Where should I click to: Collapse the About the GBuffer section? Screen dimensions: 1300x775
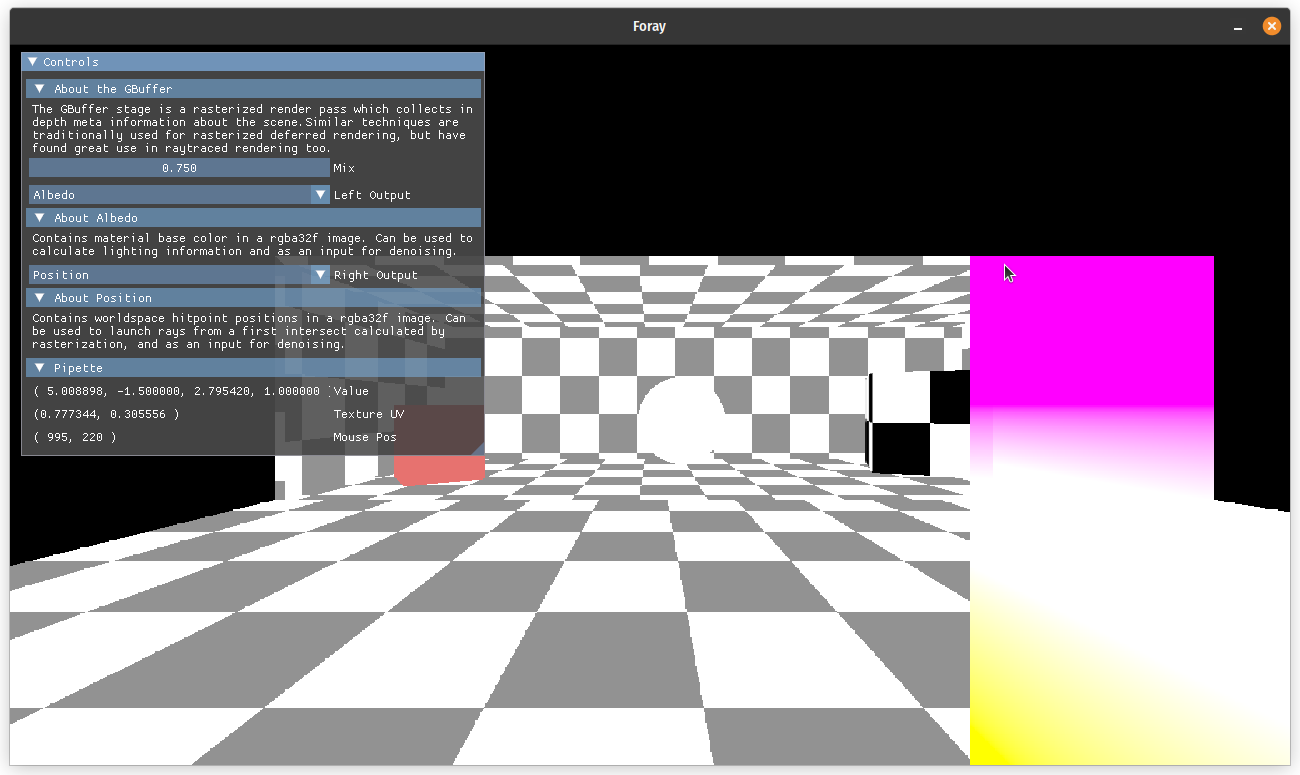[253, 89]
